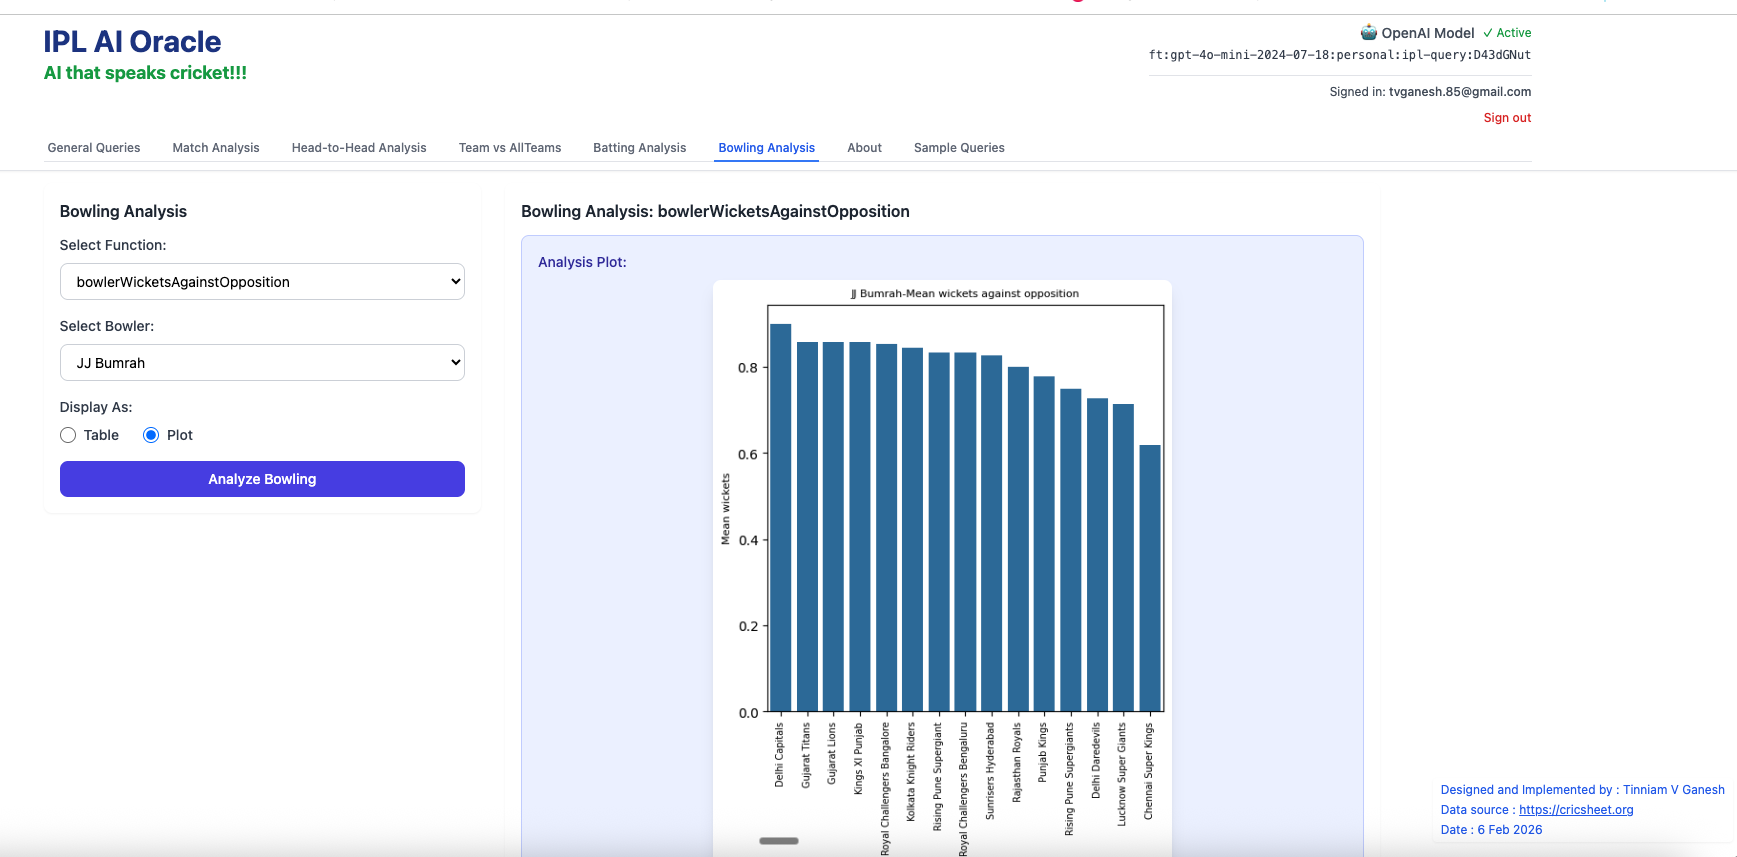Open the About tab
This screenshot has height=857, width=1737.
(x=864, y=148)
